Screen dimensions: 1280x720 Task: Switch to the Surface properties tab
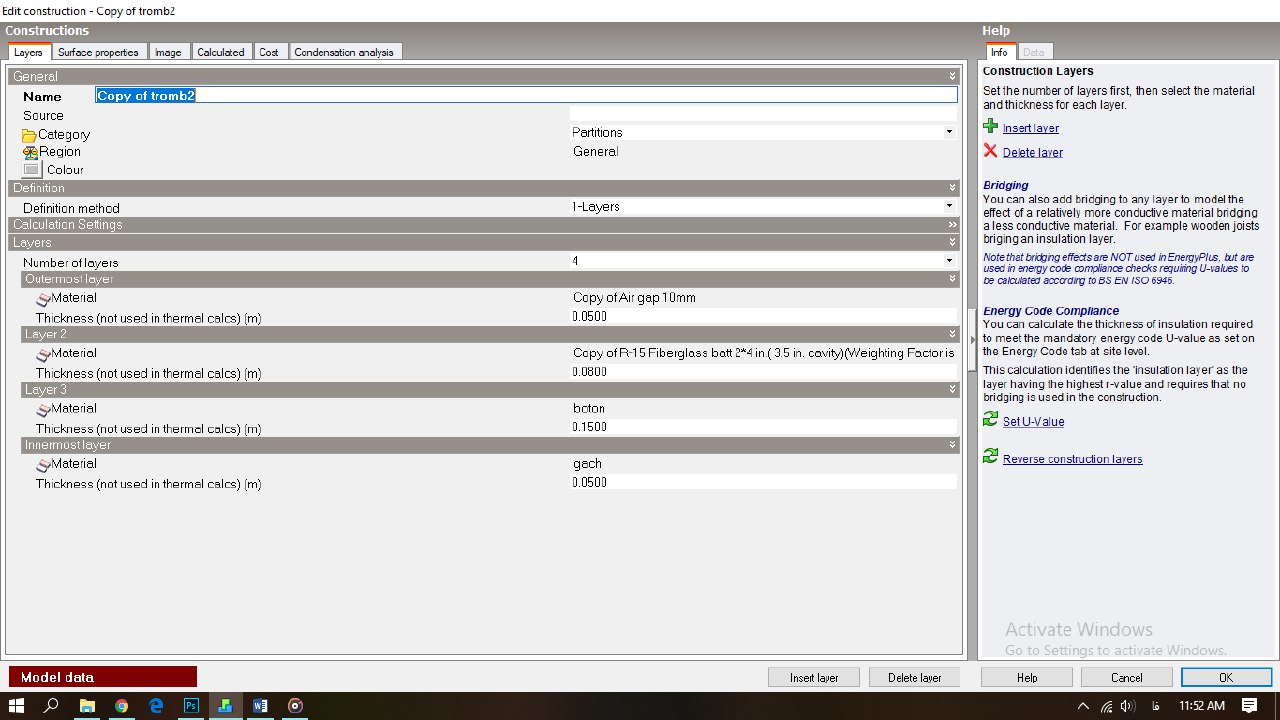coord(98,52)
